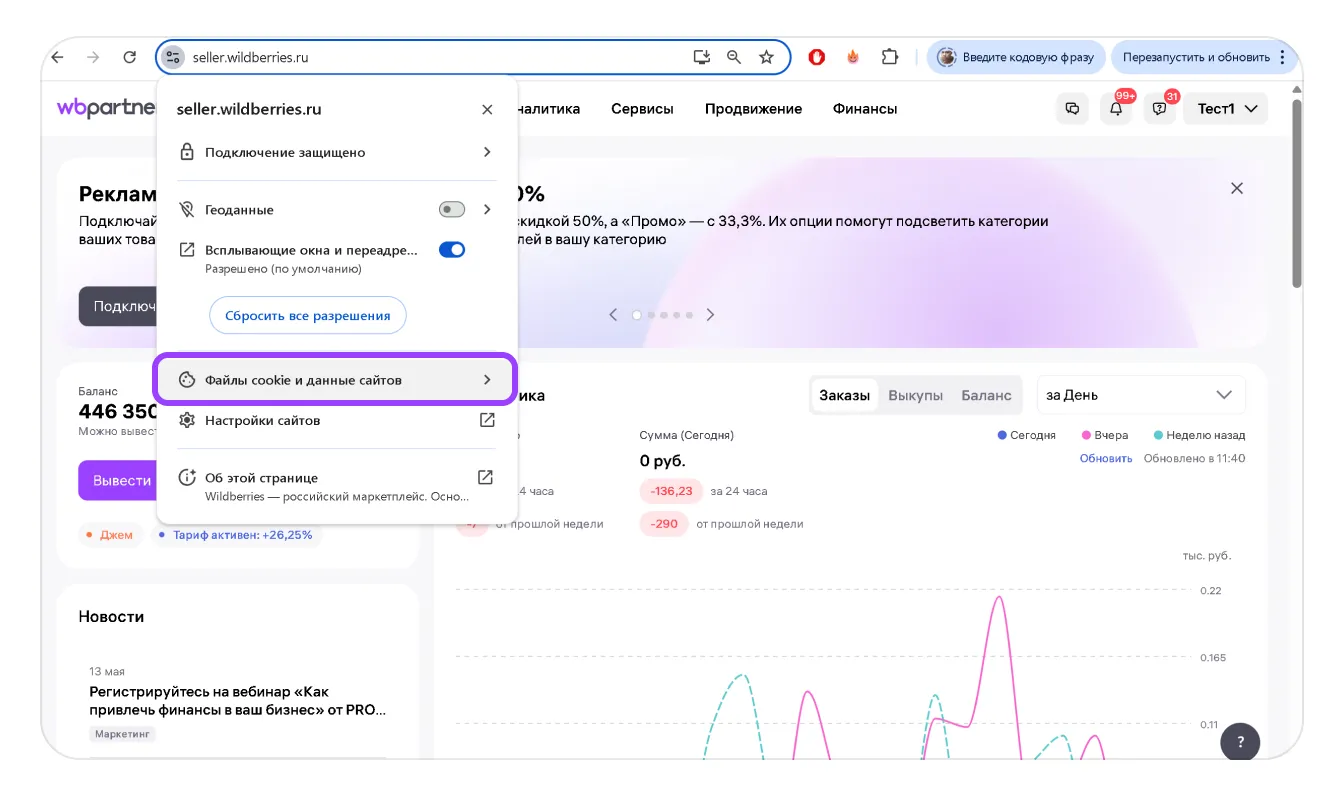Open the browser extensions puzzle icon
1344x796 pixels.
pos(889,57)
